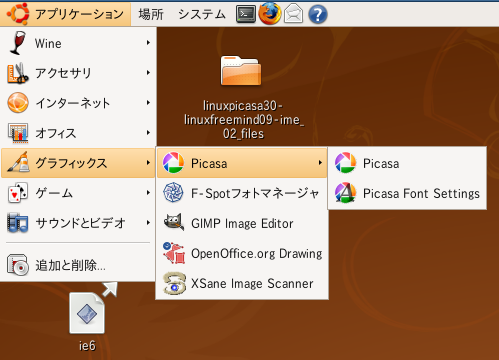The image size is (499, 360).
Task: Click the ゲーム playing cards icon
Action: pyautogui.click(x=18, y=193)
